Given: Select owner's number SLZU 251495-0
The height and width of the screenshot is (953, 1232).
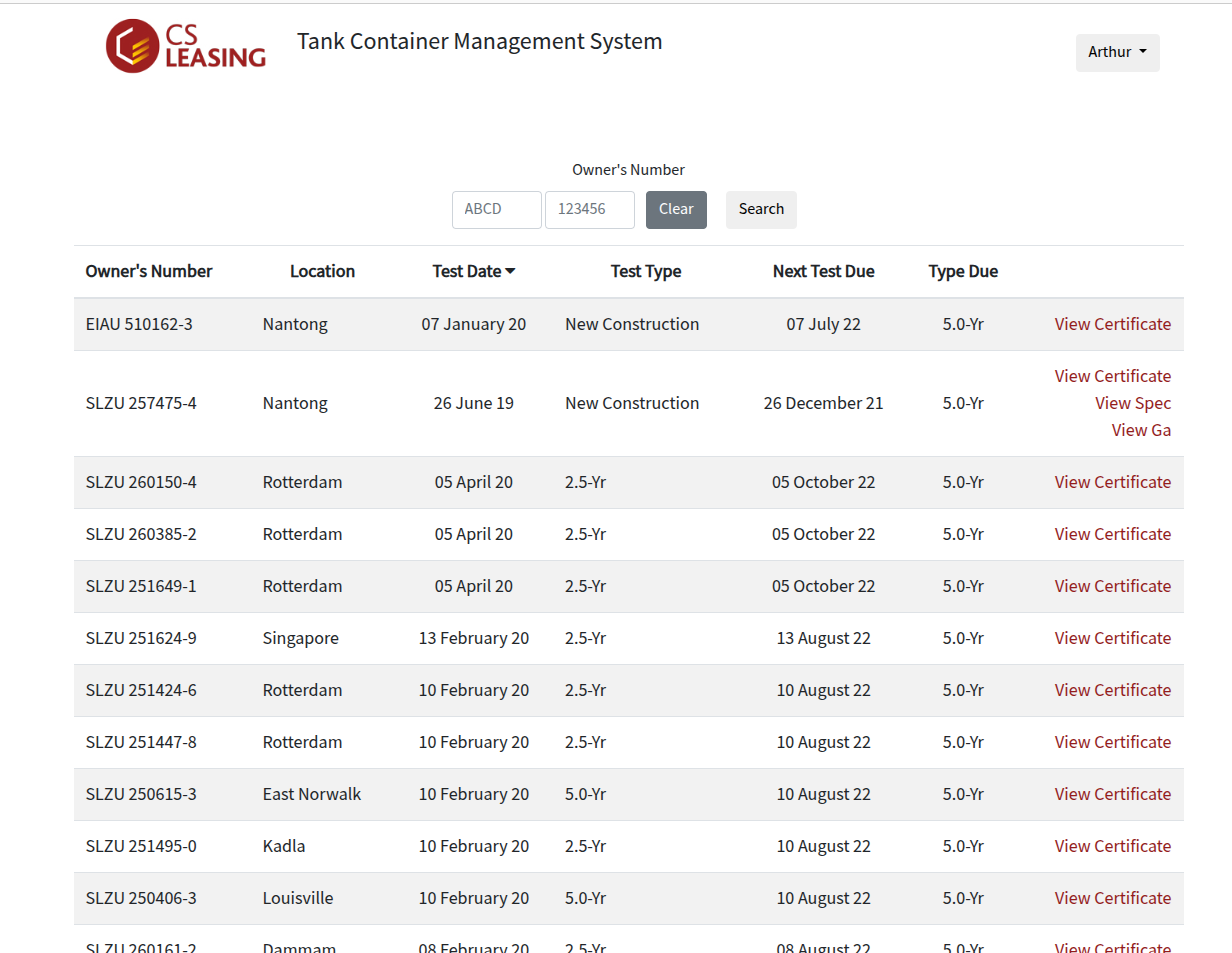Looking at the screenshot, I should tap(141, 846).
